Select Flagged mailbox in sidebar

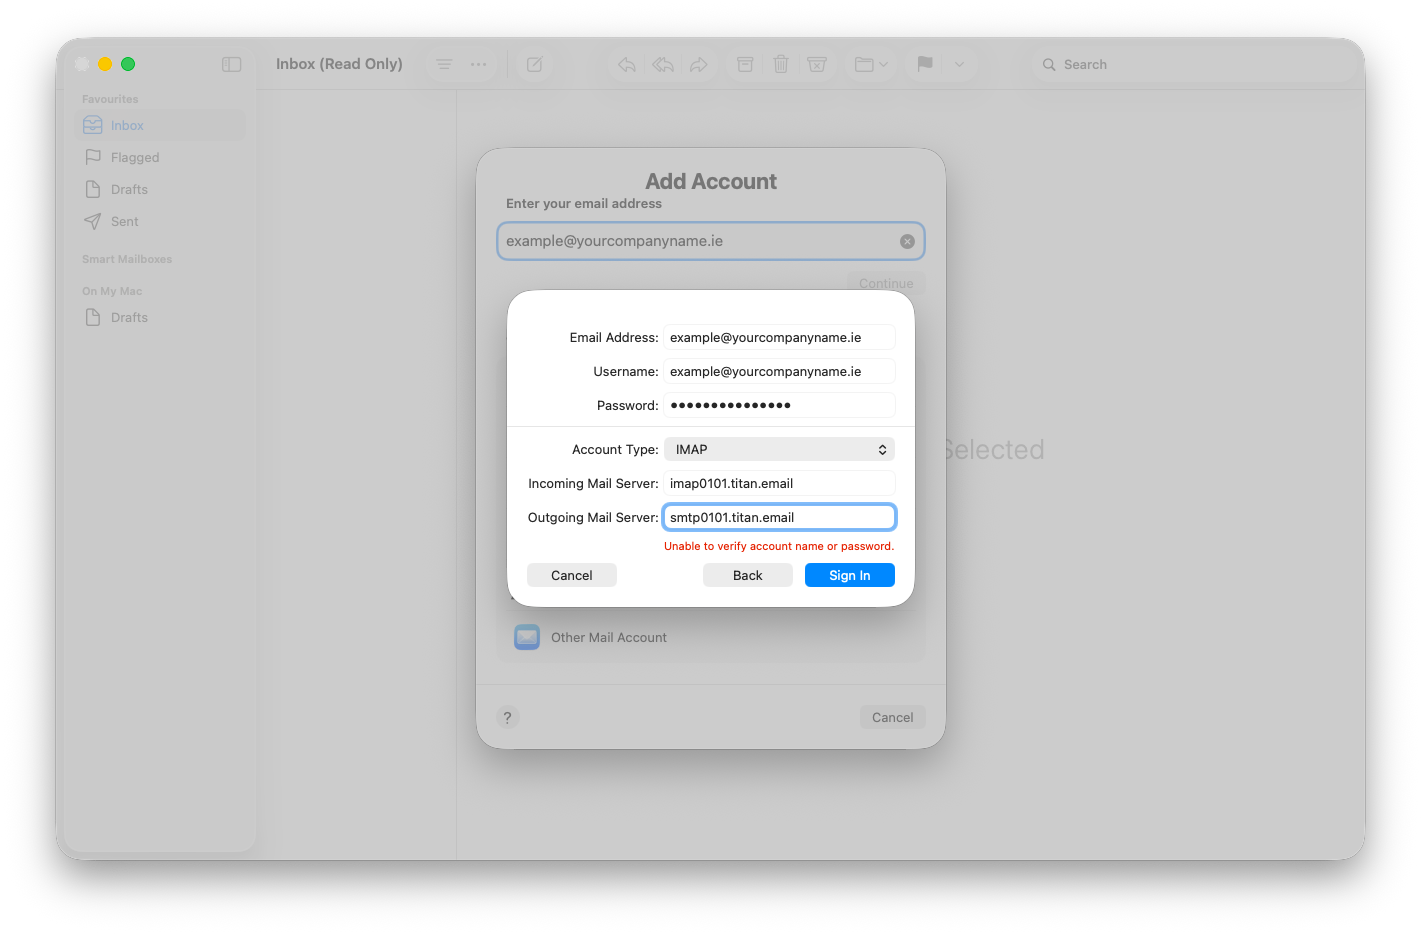tap(135, 157)
